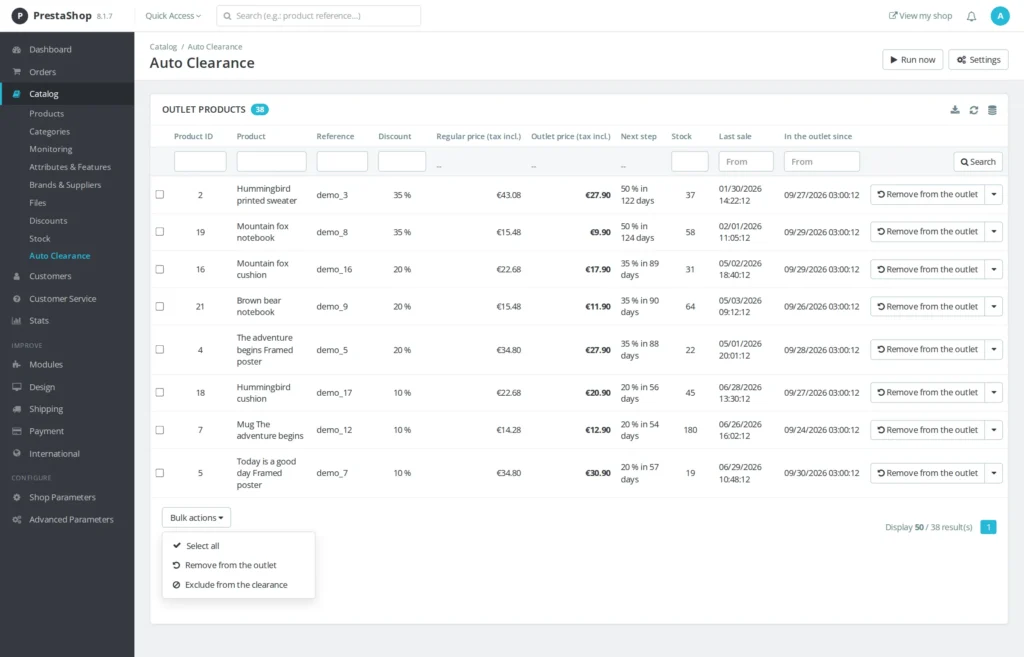Check the Hummingbird cushion row
The image size is (1024, 657).
(x=160, y=393)
